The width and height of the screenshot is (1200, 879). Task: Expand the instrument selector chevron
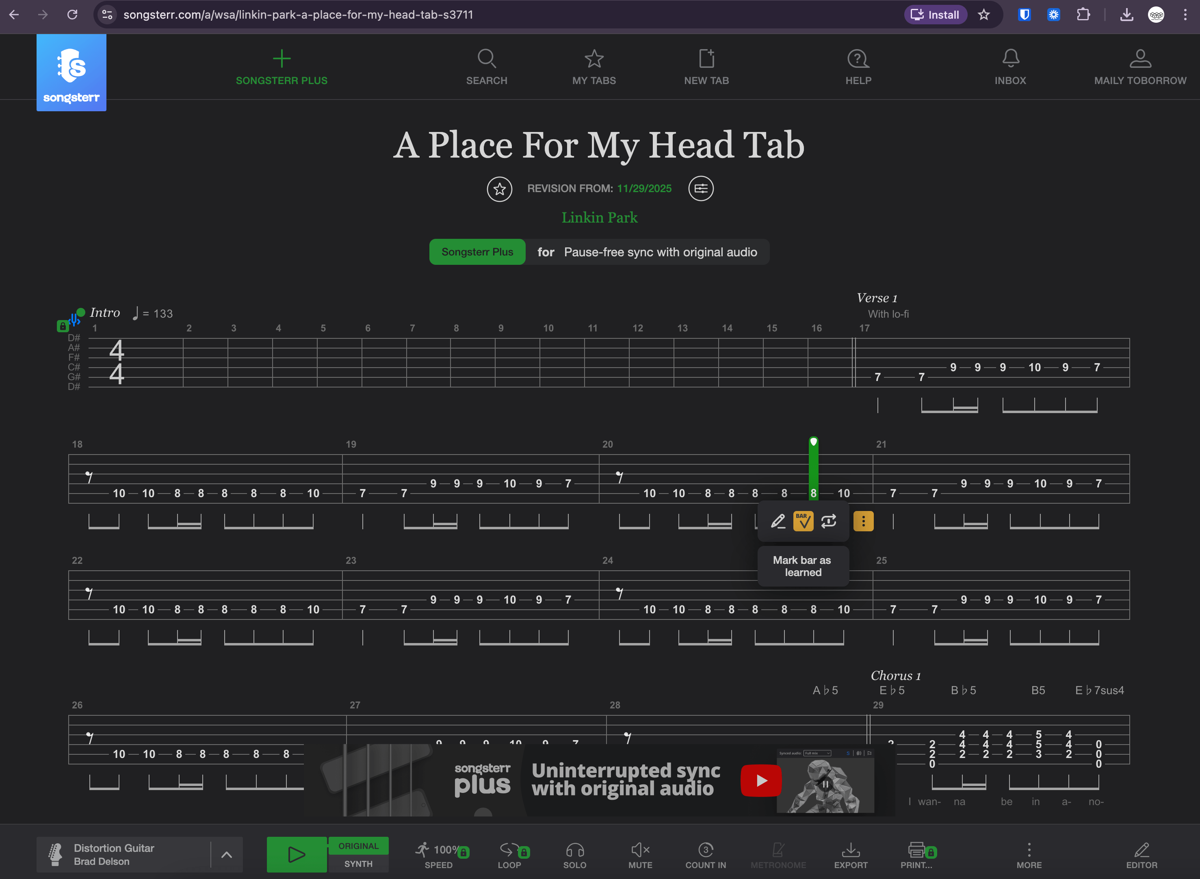(226, 855)
